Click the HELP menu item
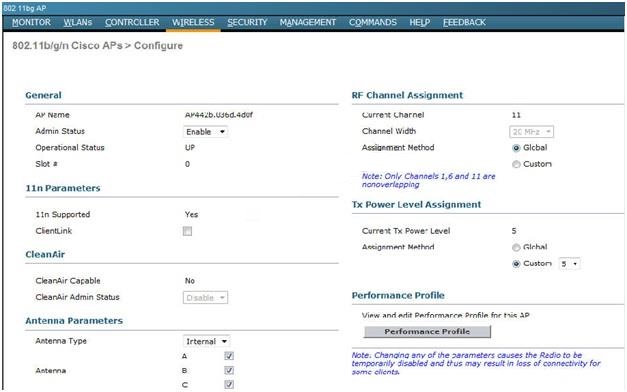The image size is (627, 392). [x=419, y=22]
